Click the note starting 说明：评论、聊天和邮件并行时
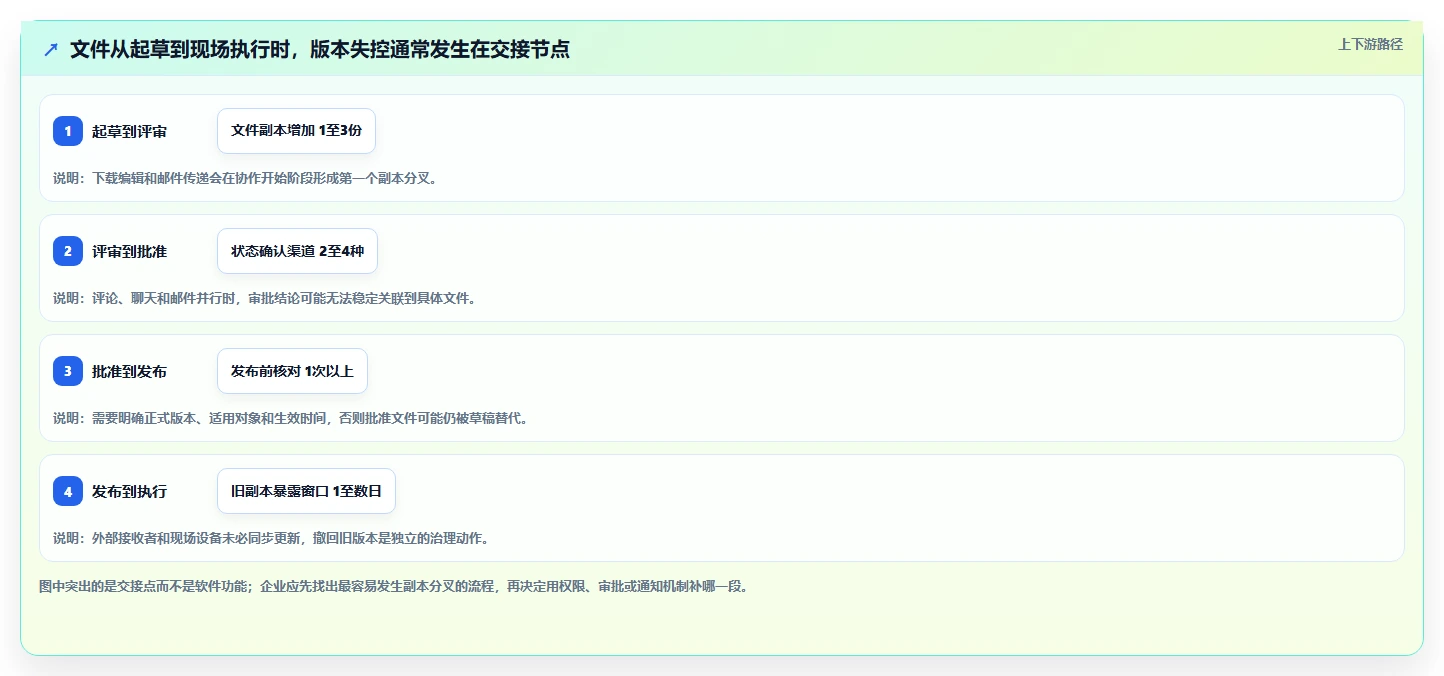This screenshot has height=676, width=1444. point(264,298)
